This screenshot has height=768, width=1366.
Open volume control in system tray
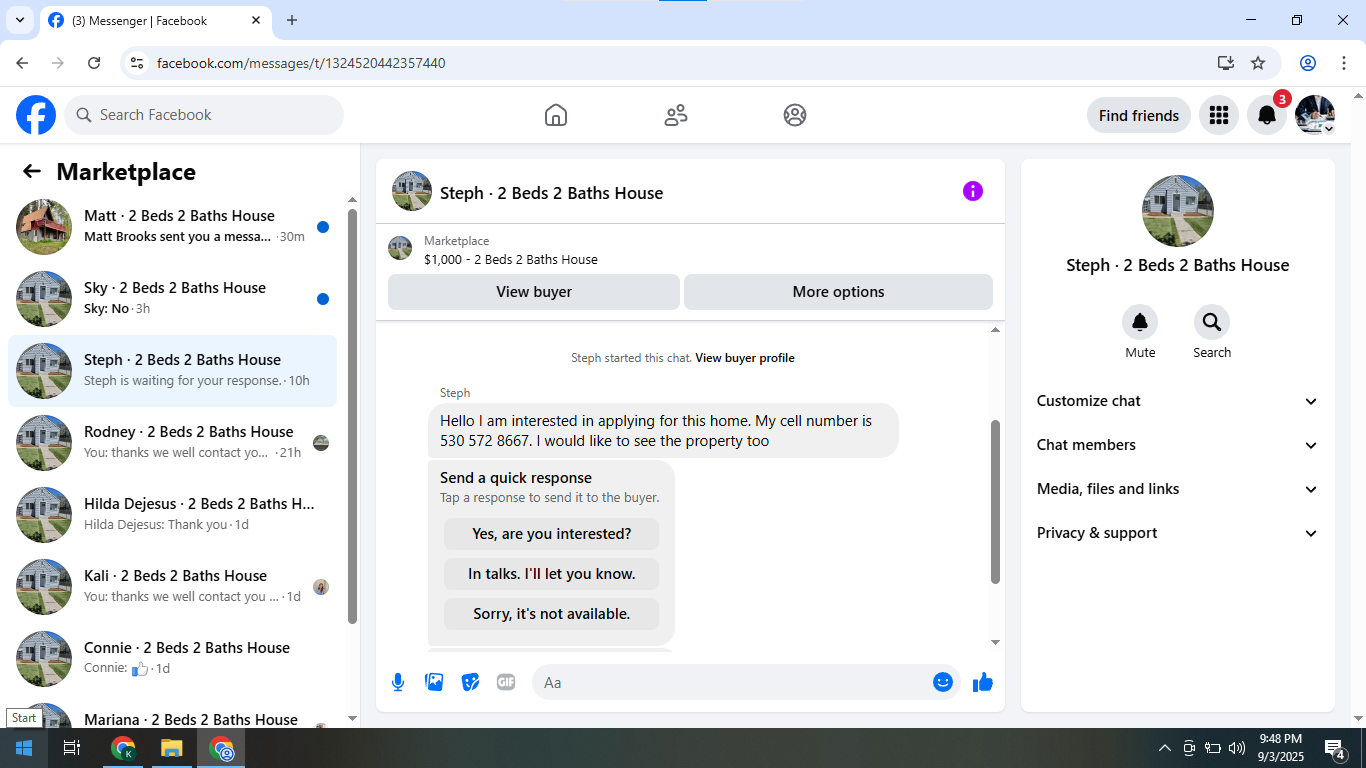pos(1236,748)
